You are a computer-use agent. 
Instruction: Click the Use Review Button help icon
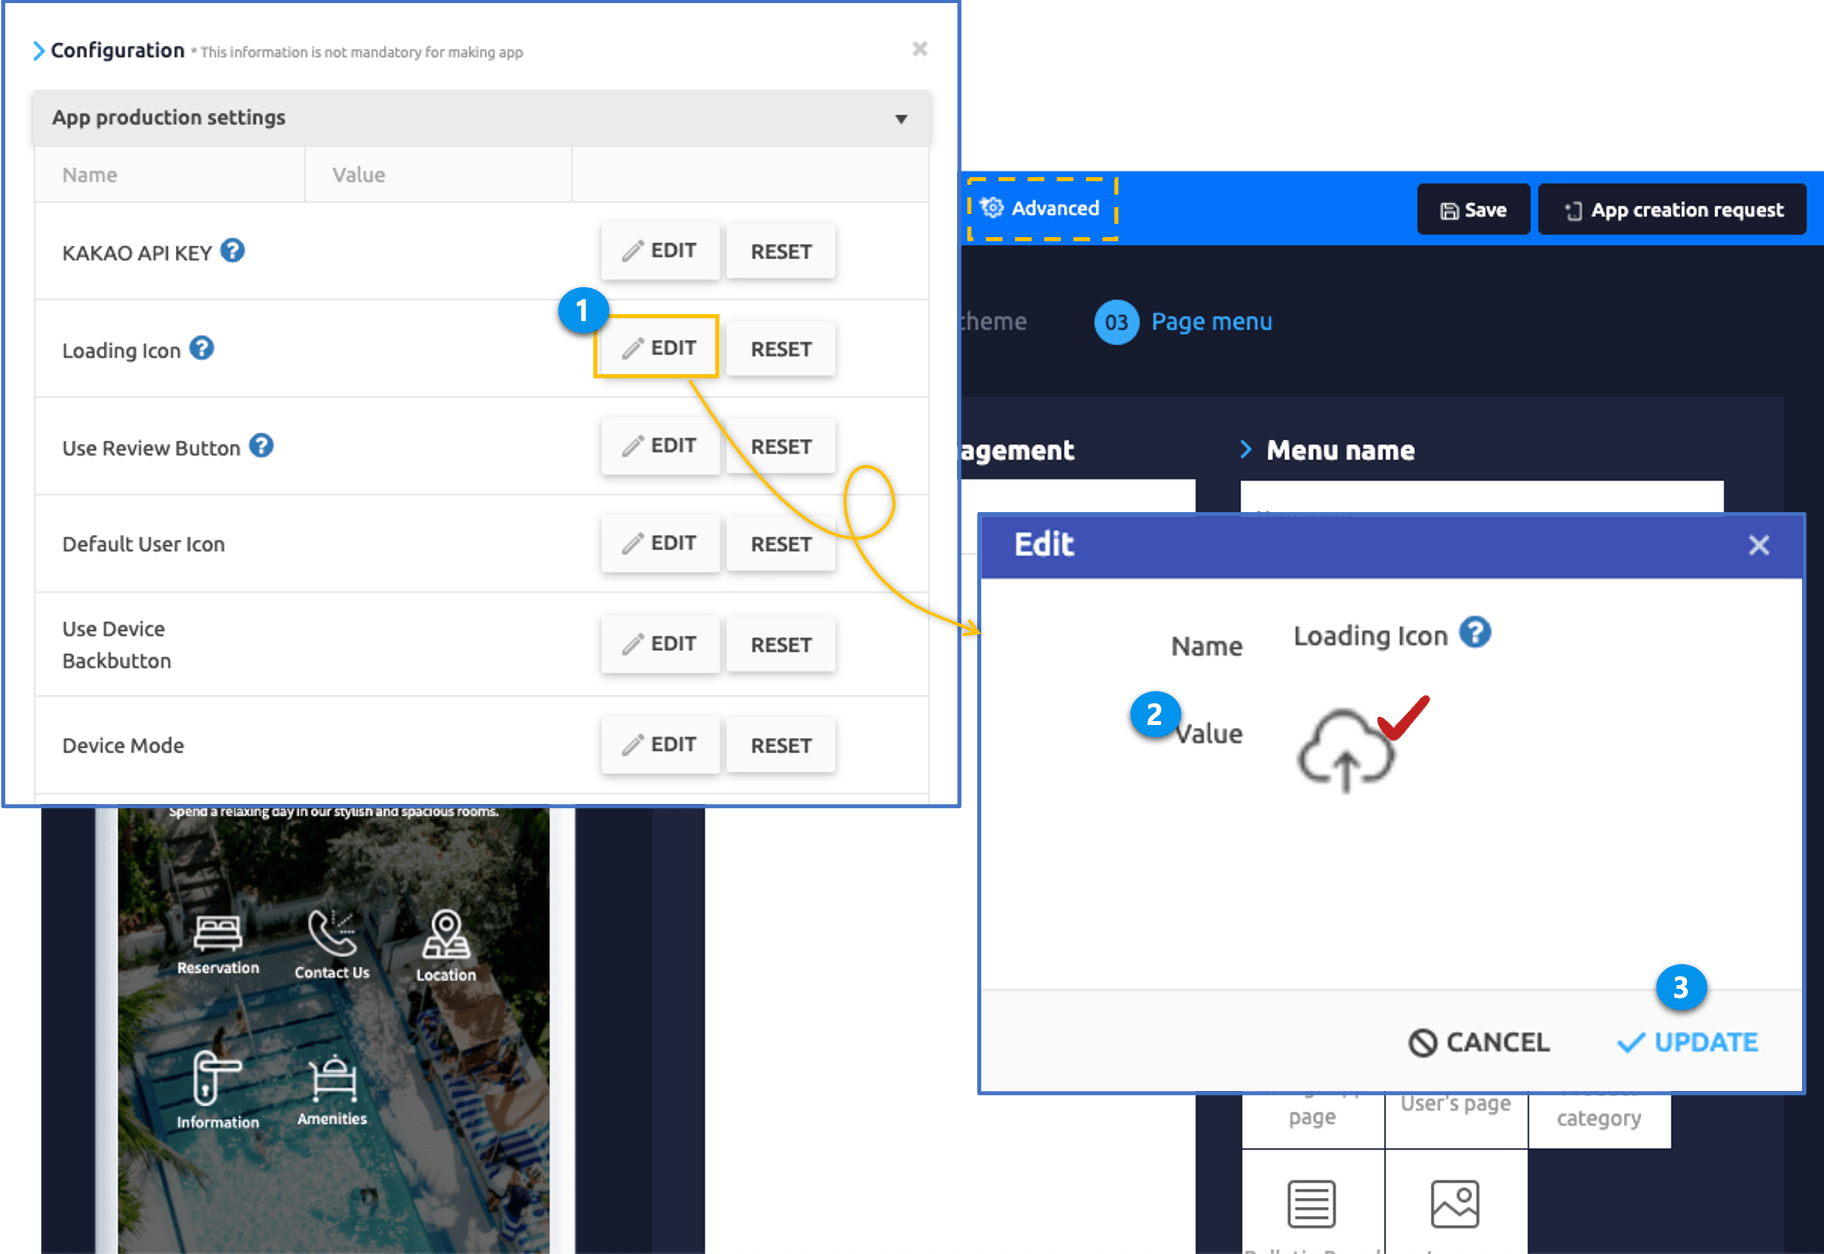[x=261, y=446]
